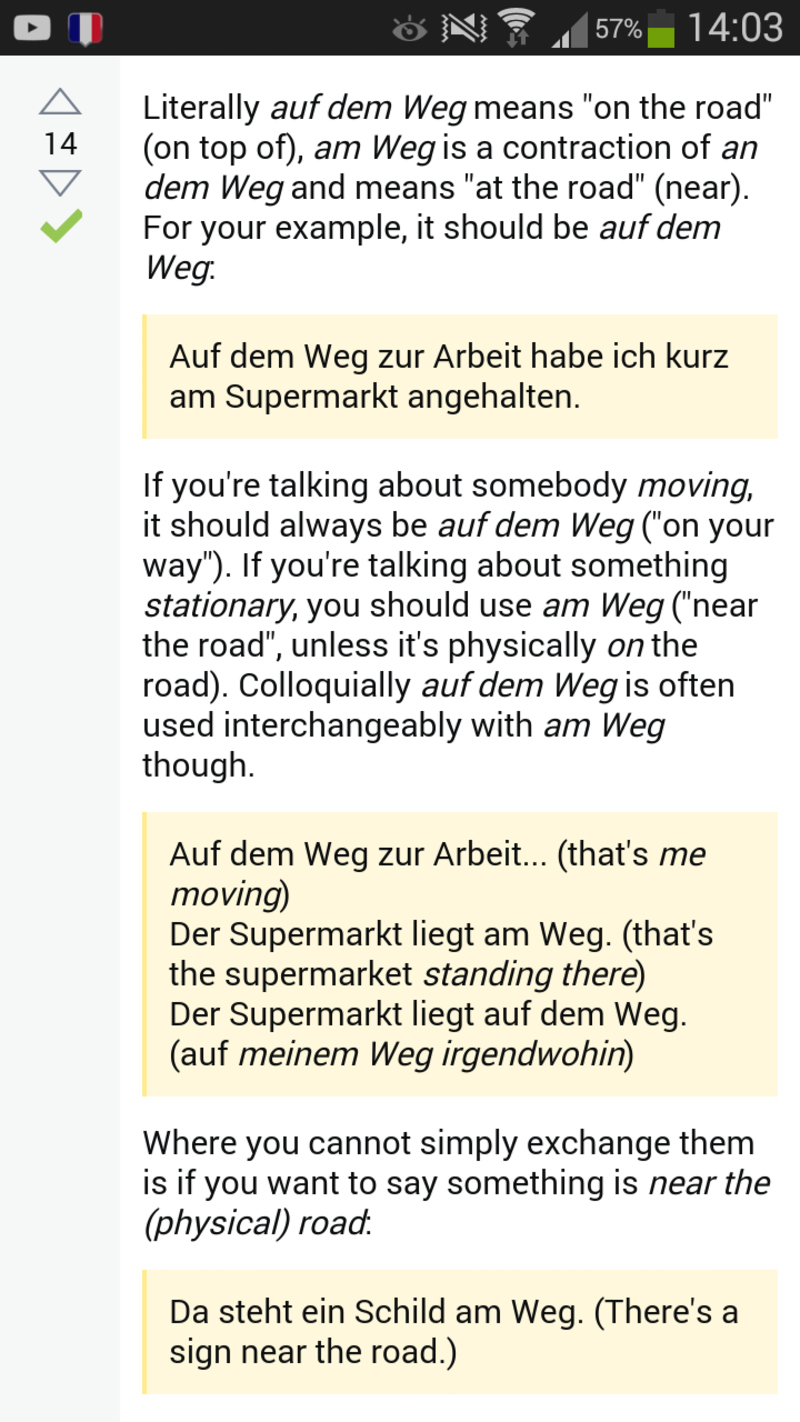Click the italic text 'meinem Weg irgendwohin'
800x1422 pixels.
[431, 1055]
